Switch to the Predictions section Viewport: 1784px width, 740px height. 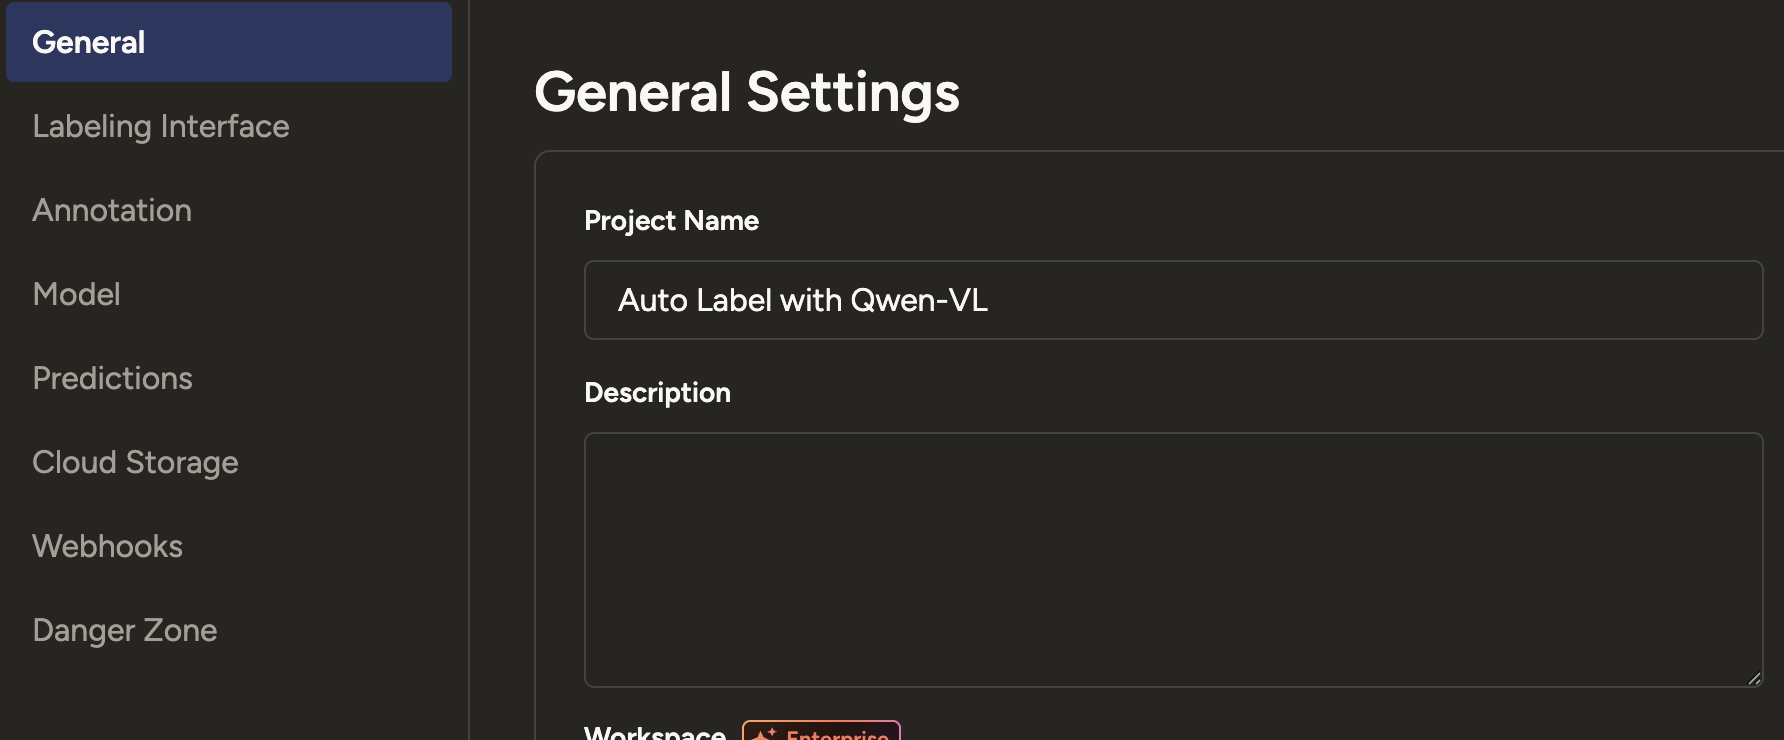(x=112, y=378)
